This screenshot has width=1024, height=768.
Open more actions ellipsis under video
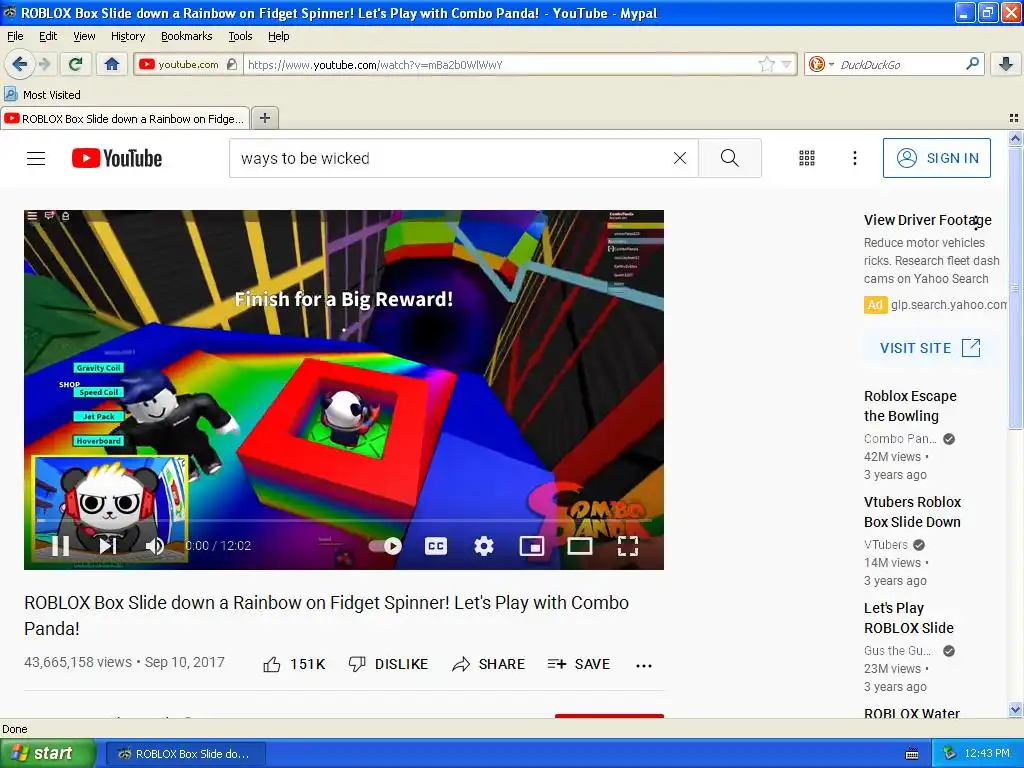click(x=644, y=665)
